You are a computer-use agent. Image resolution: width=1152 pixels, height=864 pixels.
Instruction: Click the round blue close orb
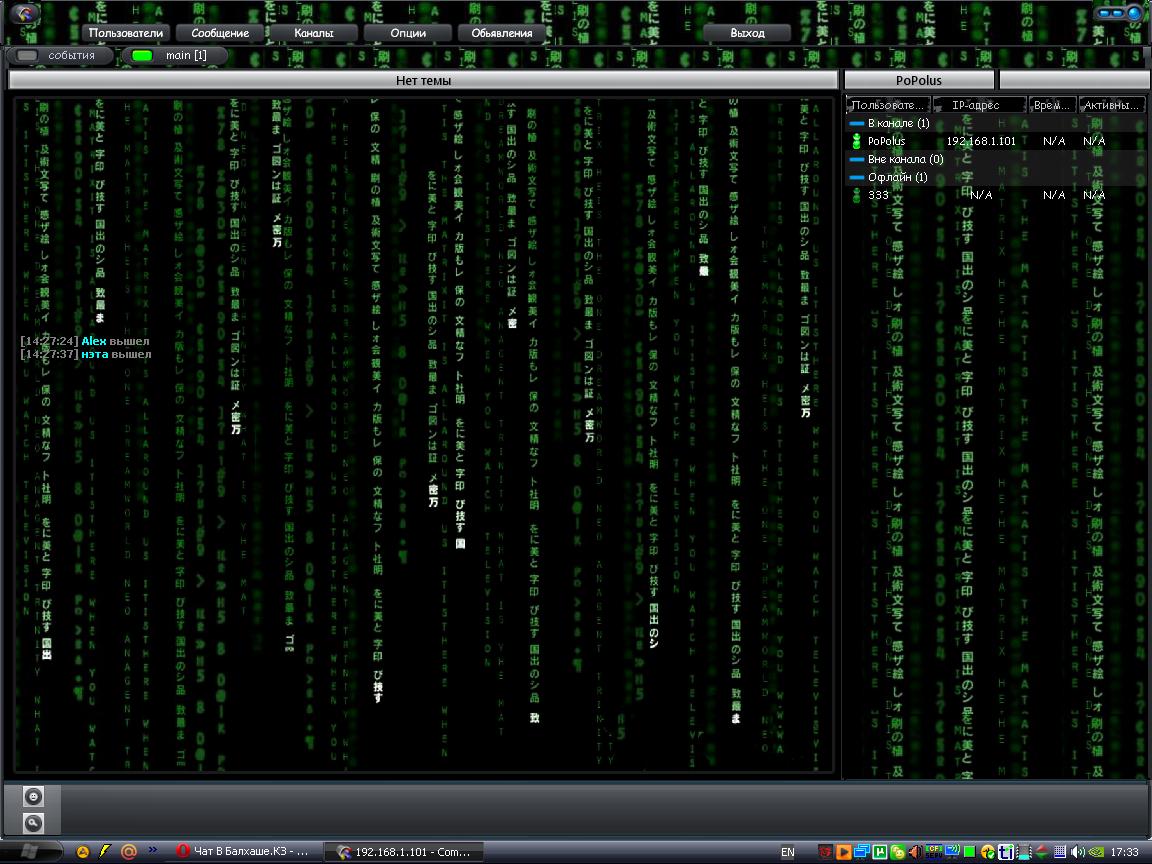pos(1134,12)
